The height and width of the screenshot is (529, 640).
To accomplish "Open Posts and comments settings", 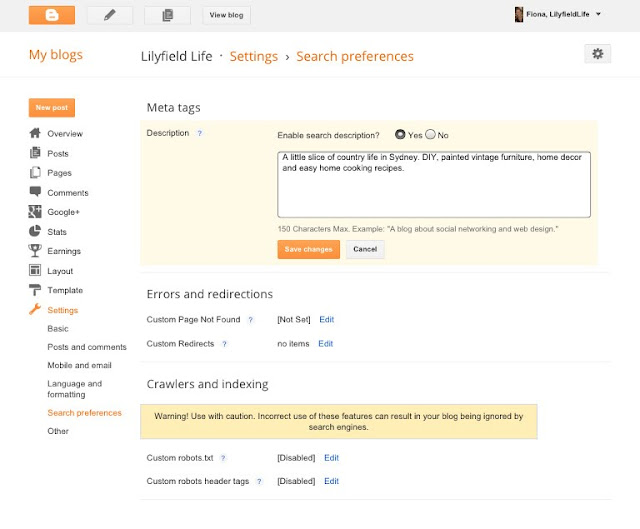I will tap(87, 347).
